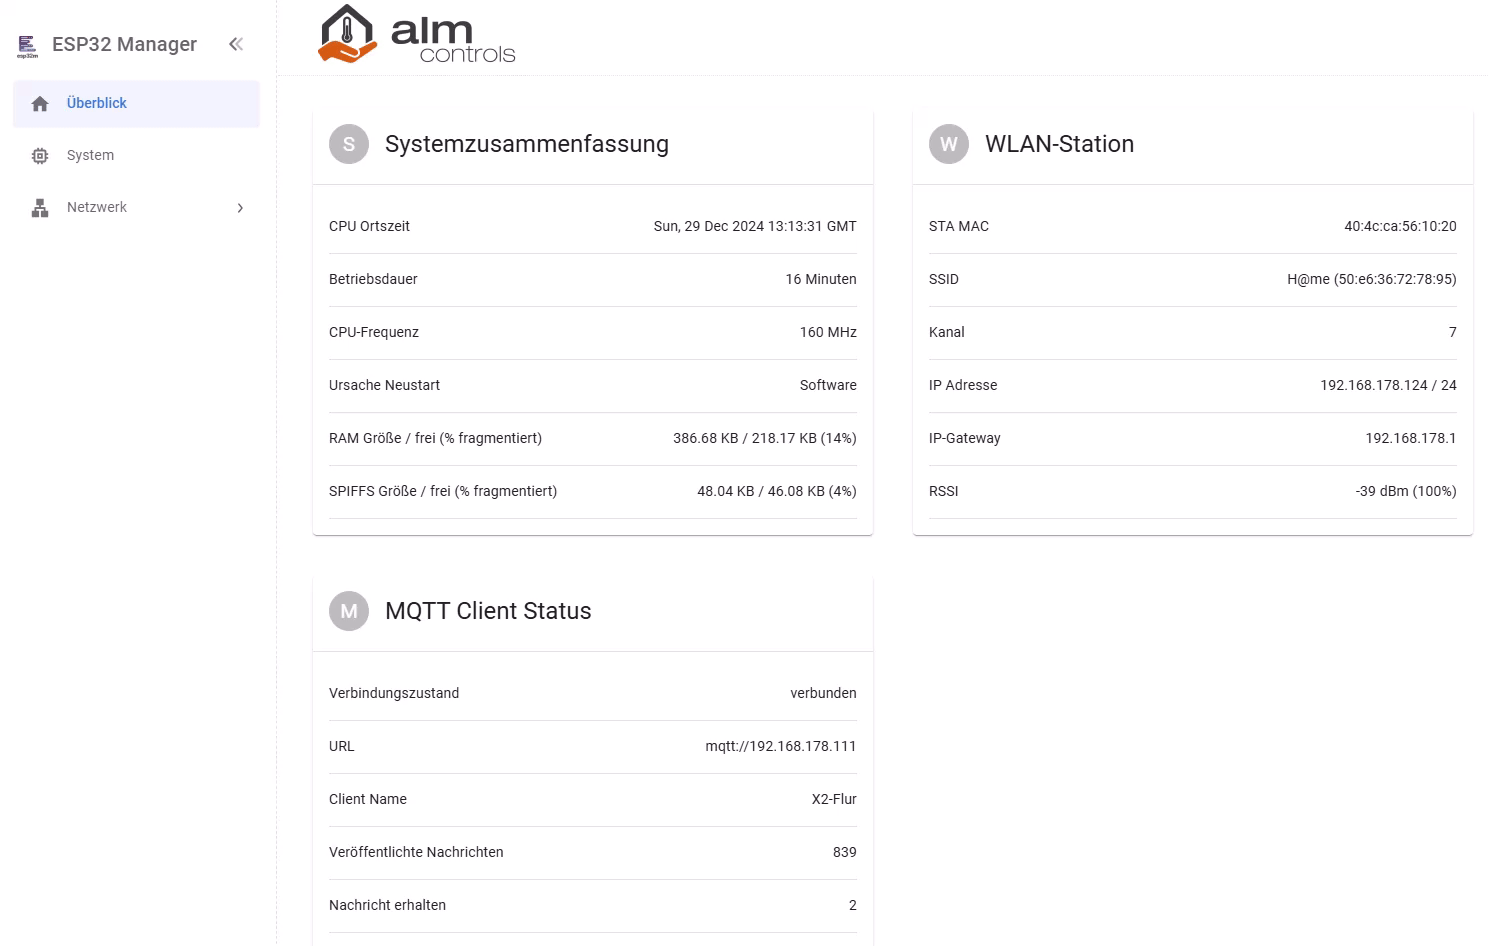
Task: Select the Verbindungszustand label
Action: click(x=394, y=693)
